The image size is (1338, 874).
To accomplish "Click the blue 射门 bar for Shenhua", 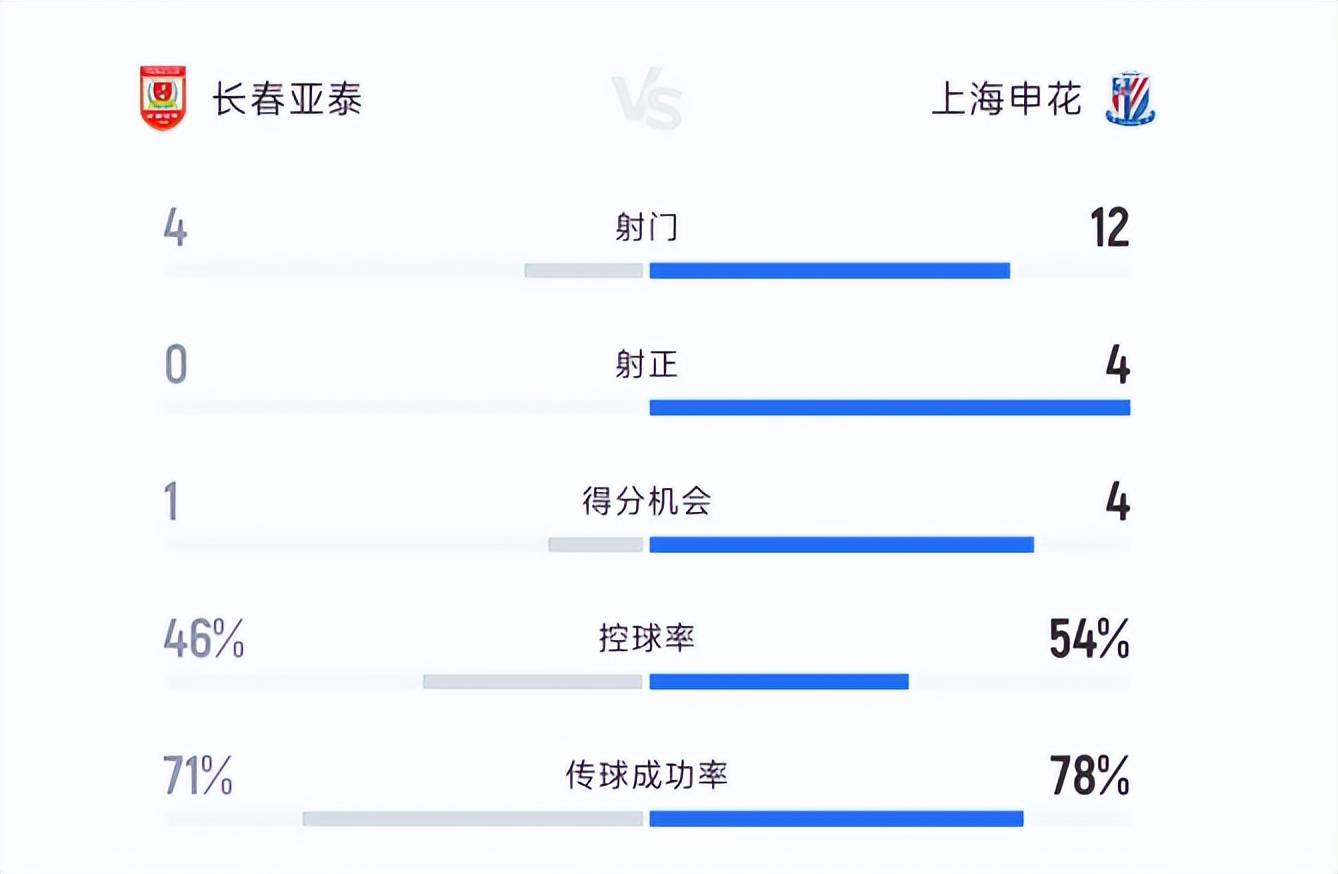I will click(829, 271).
